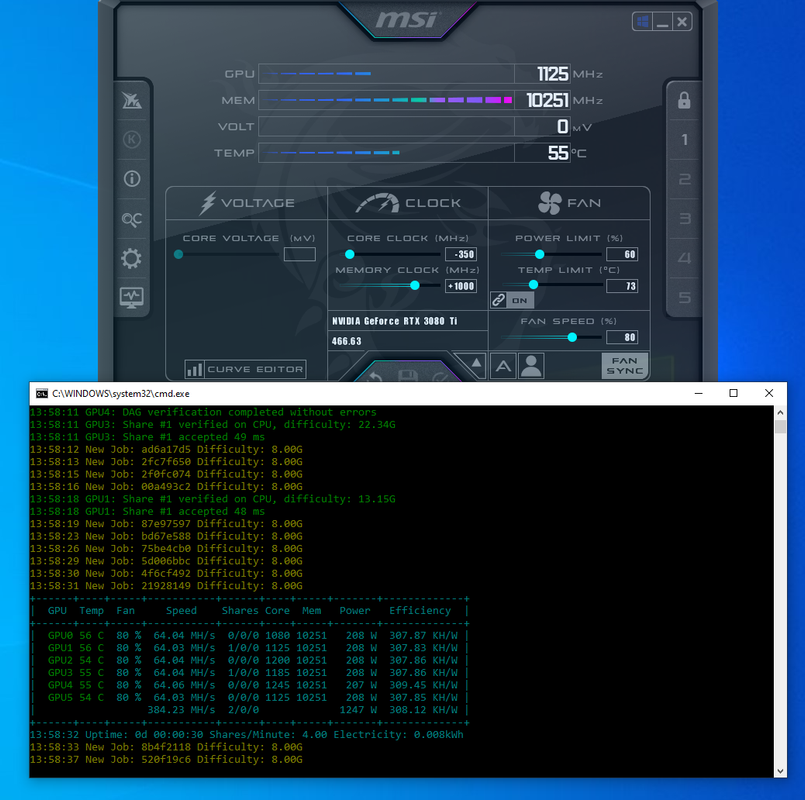
Task: Toggle the power/temp link ON button
Action: [x=512, y=300]
